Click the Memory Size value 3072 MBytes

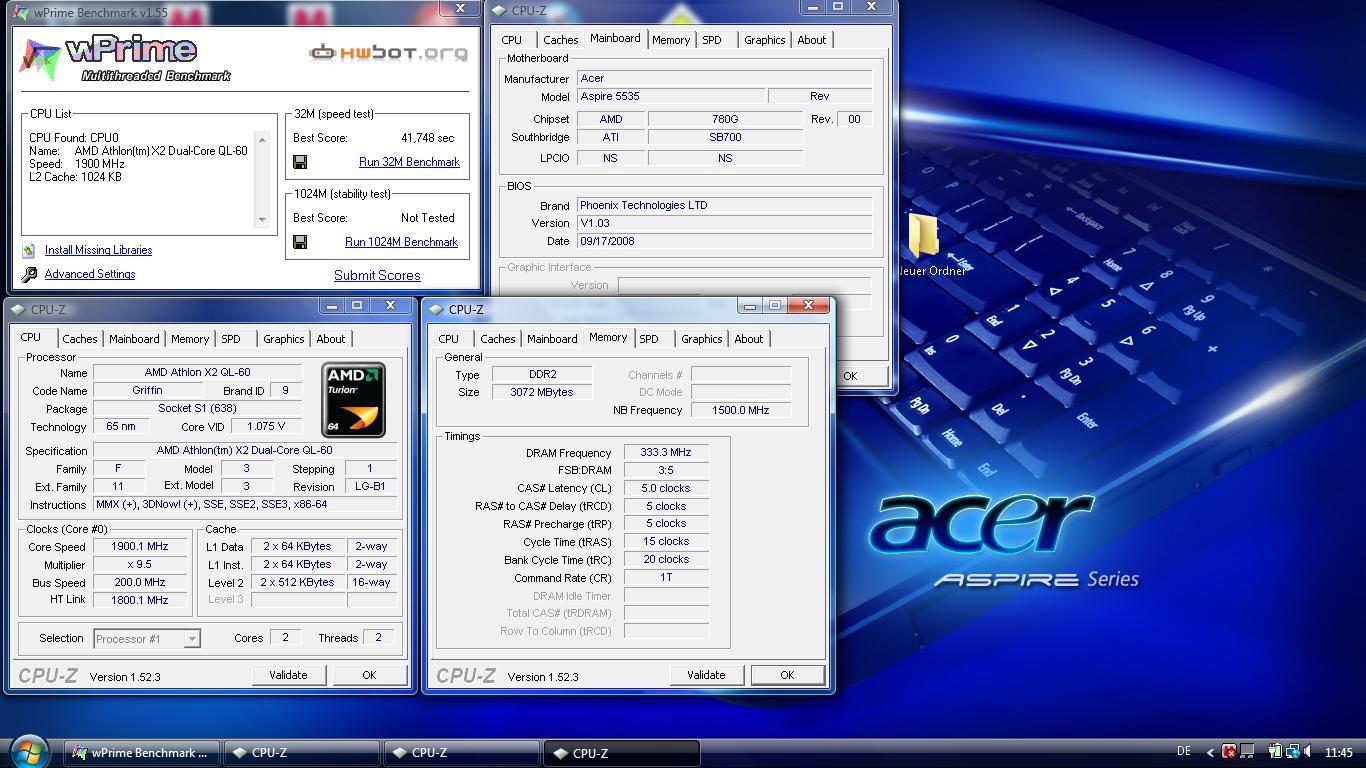click(x=543, y=392)
